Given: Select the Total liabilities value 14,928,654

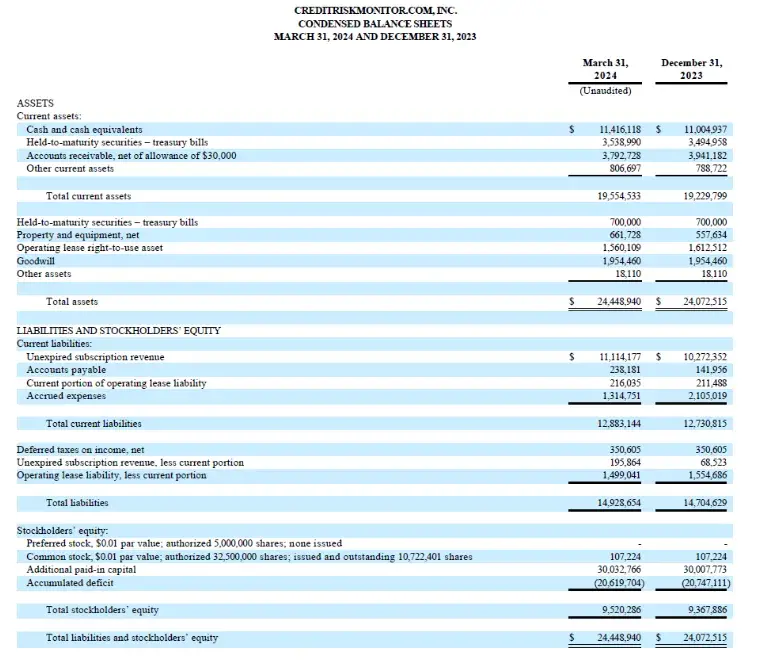Looking at the screenshot, I should (x=620, y=503).
